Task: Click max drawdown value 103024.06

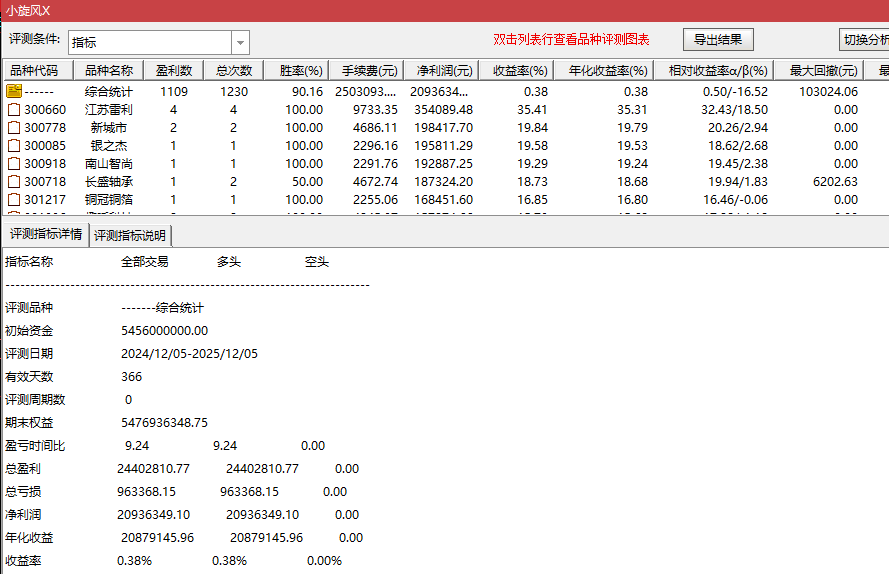Action: click(x=828, y=91)
